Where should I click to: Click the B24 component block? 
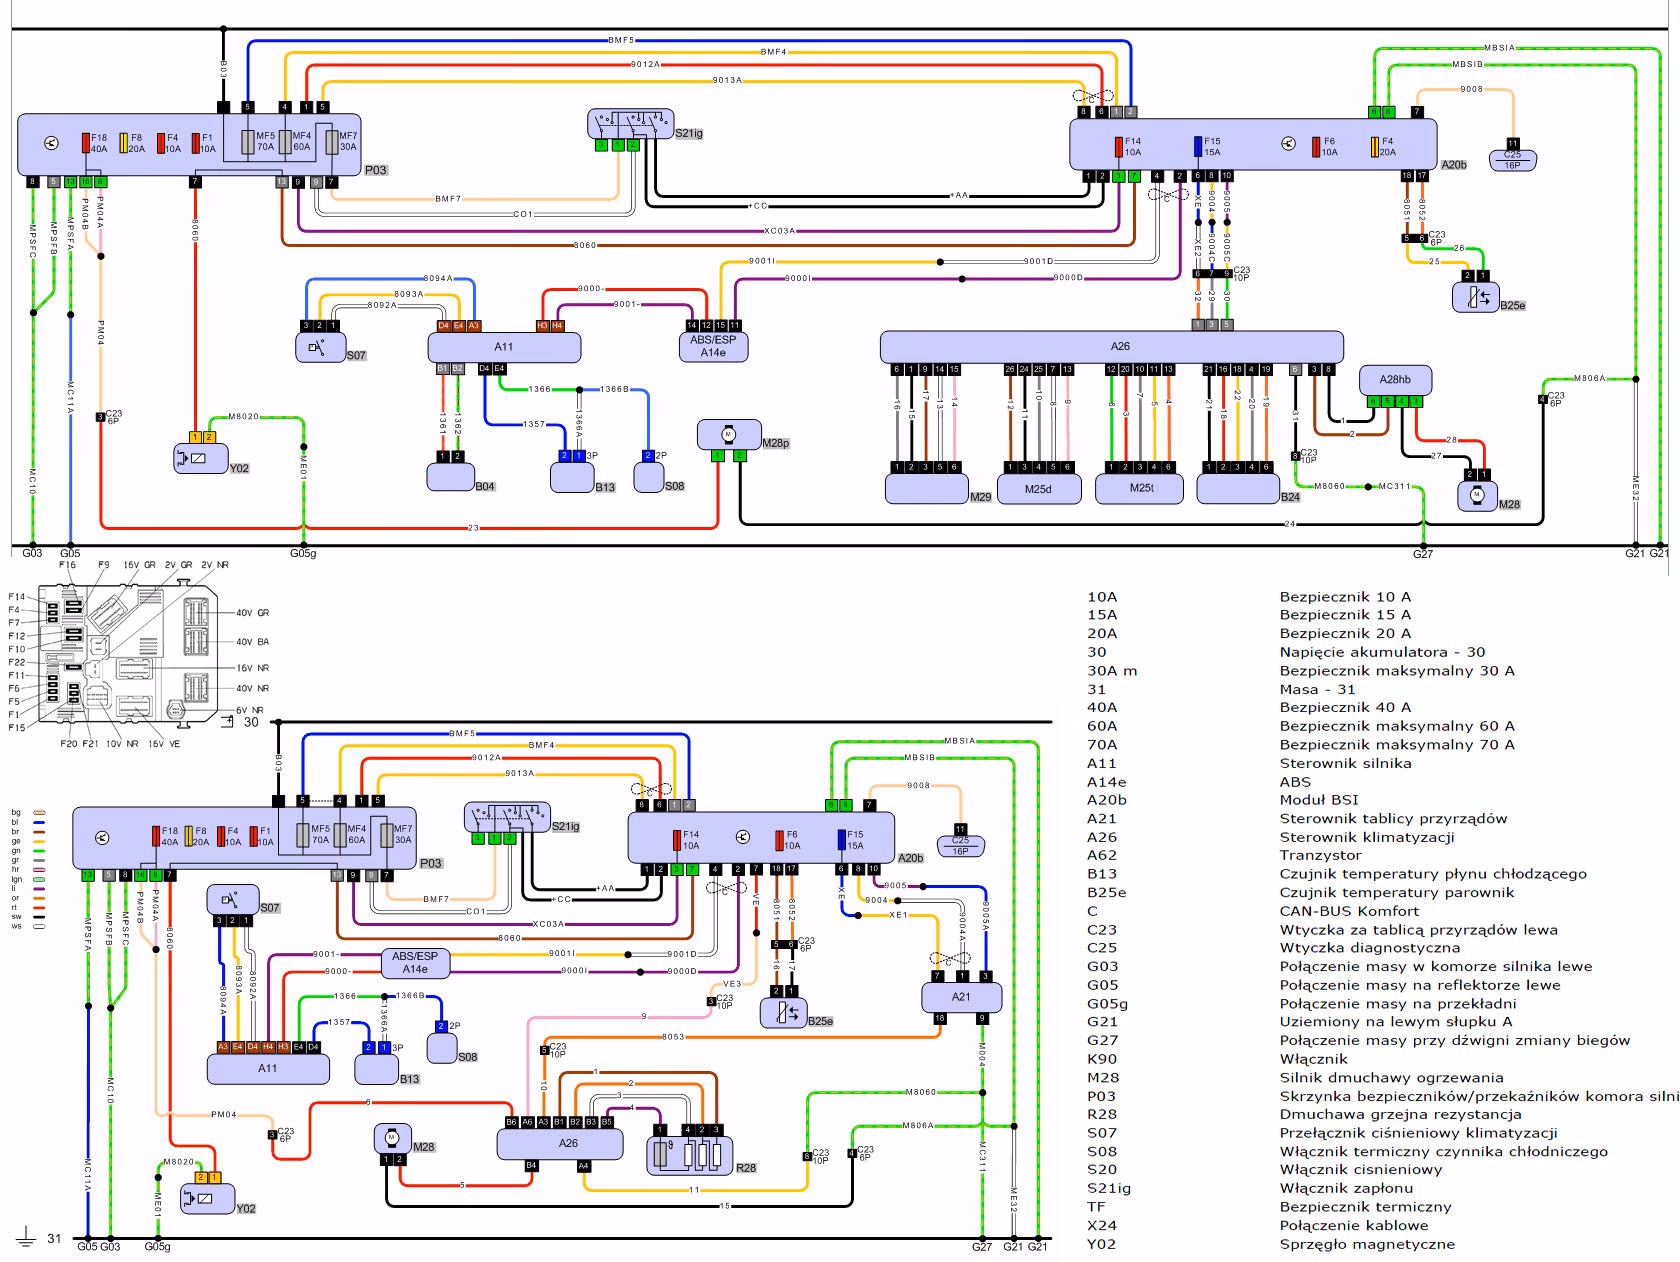pyautogui.click(x=1238, y=487)
